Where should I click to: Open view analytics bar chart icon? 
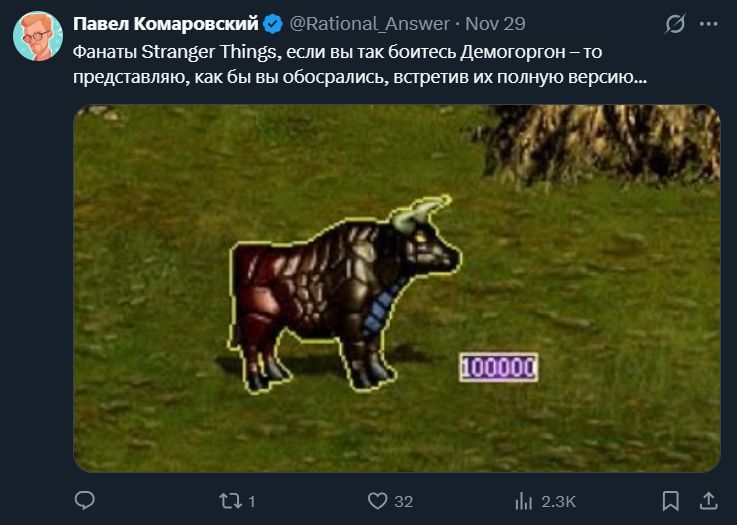click(x=524, y=501)
